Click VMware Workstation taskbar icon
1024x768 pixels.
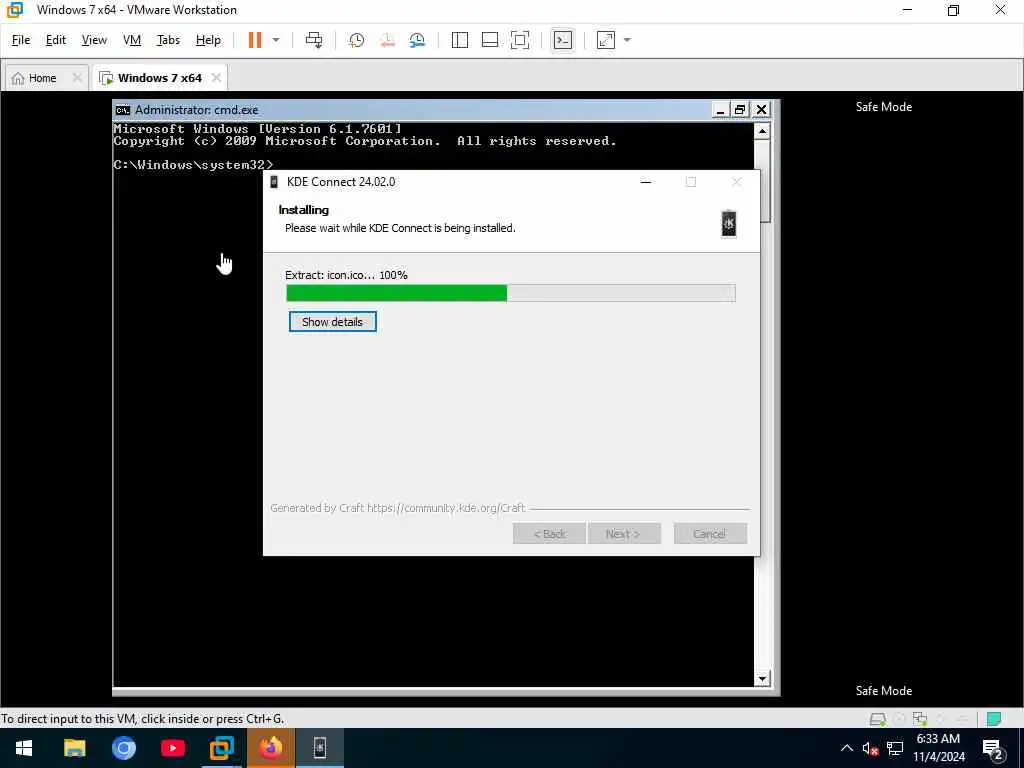tap(221, 748)
